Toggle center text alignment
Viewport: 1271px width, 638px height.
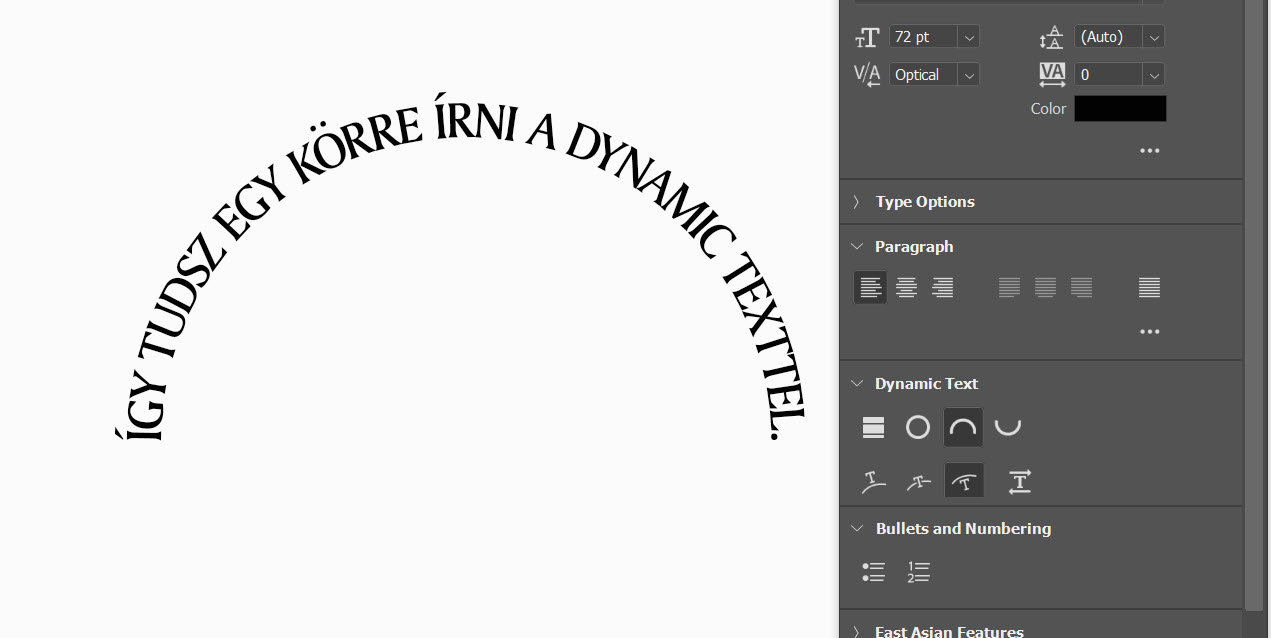(x=906, y=288)
